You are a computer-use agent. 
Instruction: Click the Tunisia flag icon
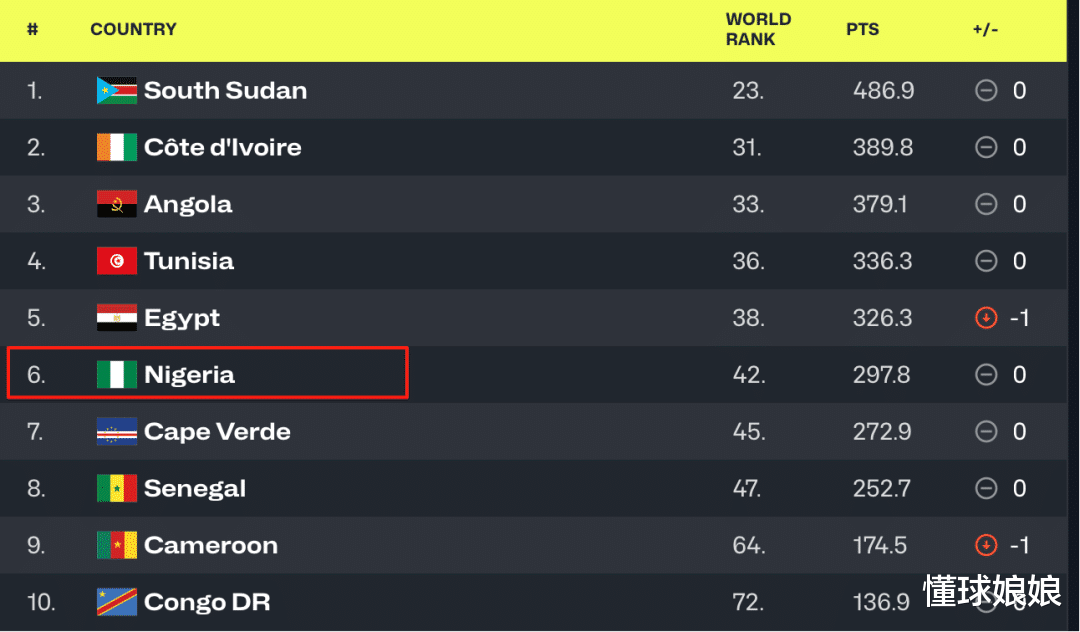(116, 261)
